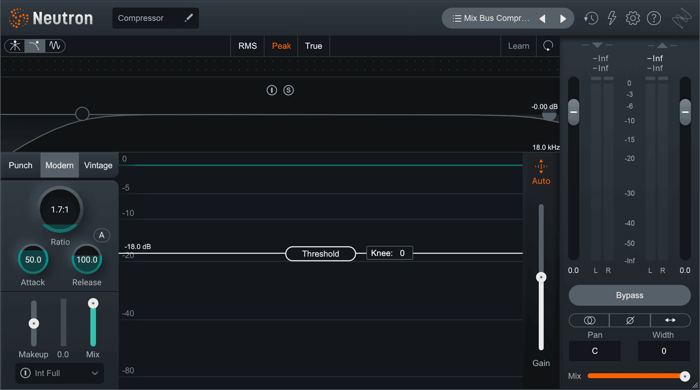Click the Learn button

coord(518,46)
